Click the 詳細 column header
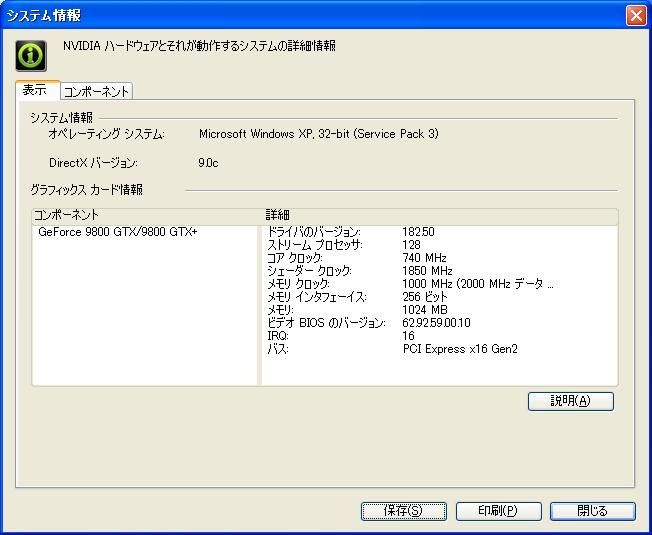Screen dimensions: 652x535 (x=440, y=216)
